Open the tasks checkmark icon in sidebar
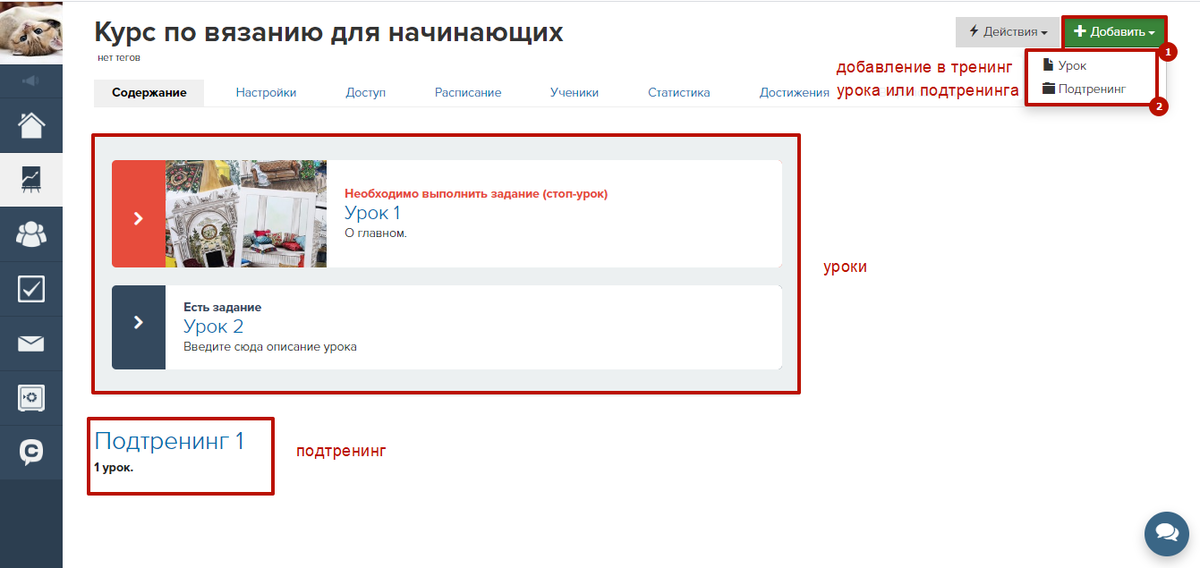The image size is (1200, 568). tap(31, 289)
